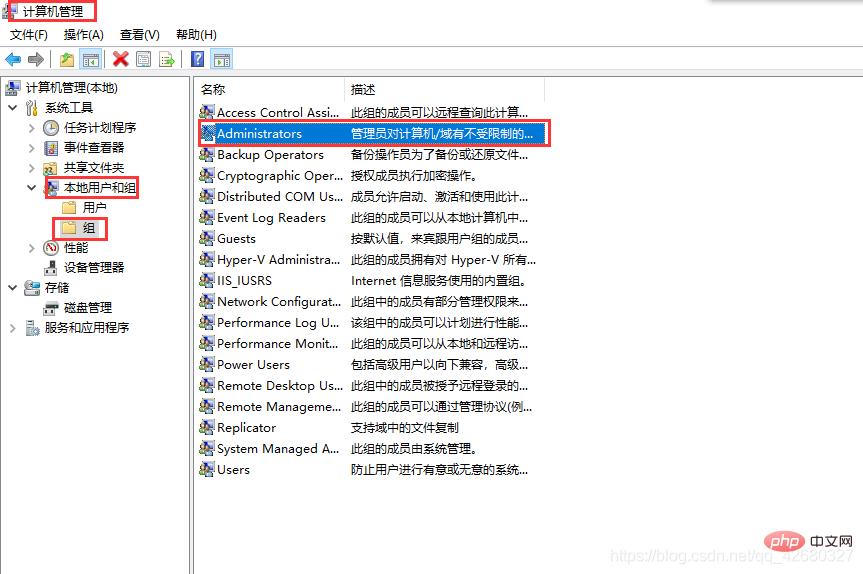Viewport: 863px width, 574px height.
Task: Toggle the Show/Hide Action Pane icon
Action: [x=222, y=59]
